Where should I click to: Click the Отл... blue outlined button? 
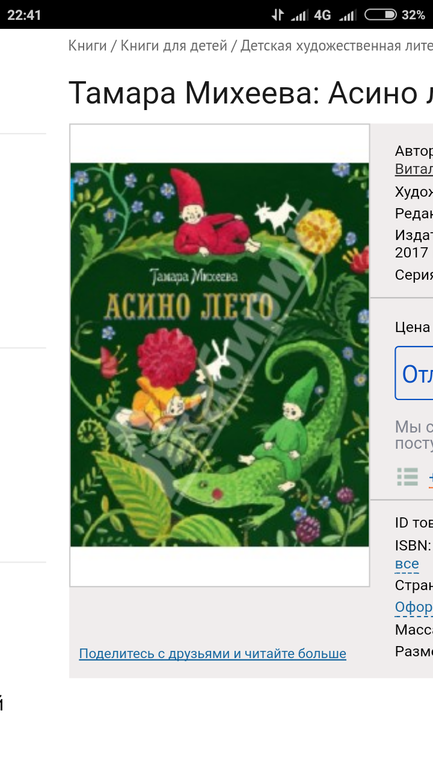(414, 373)
